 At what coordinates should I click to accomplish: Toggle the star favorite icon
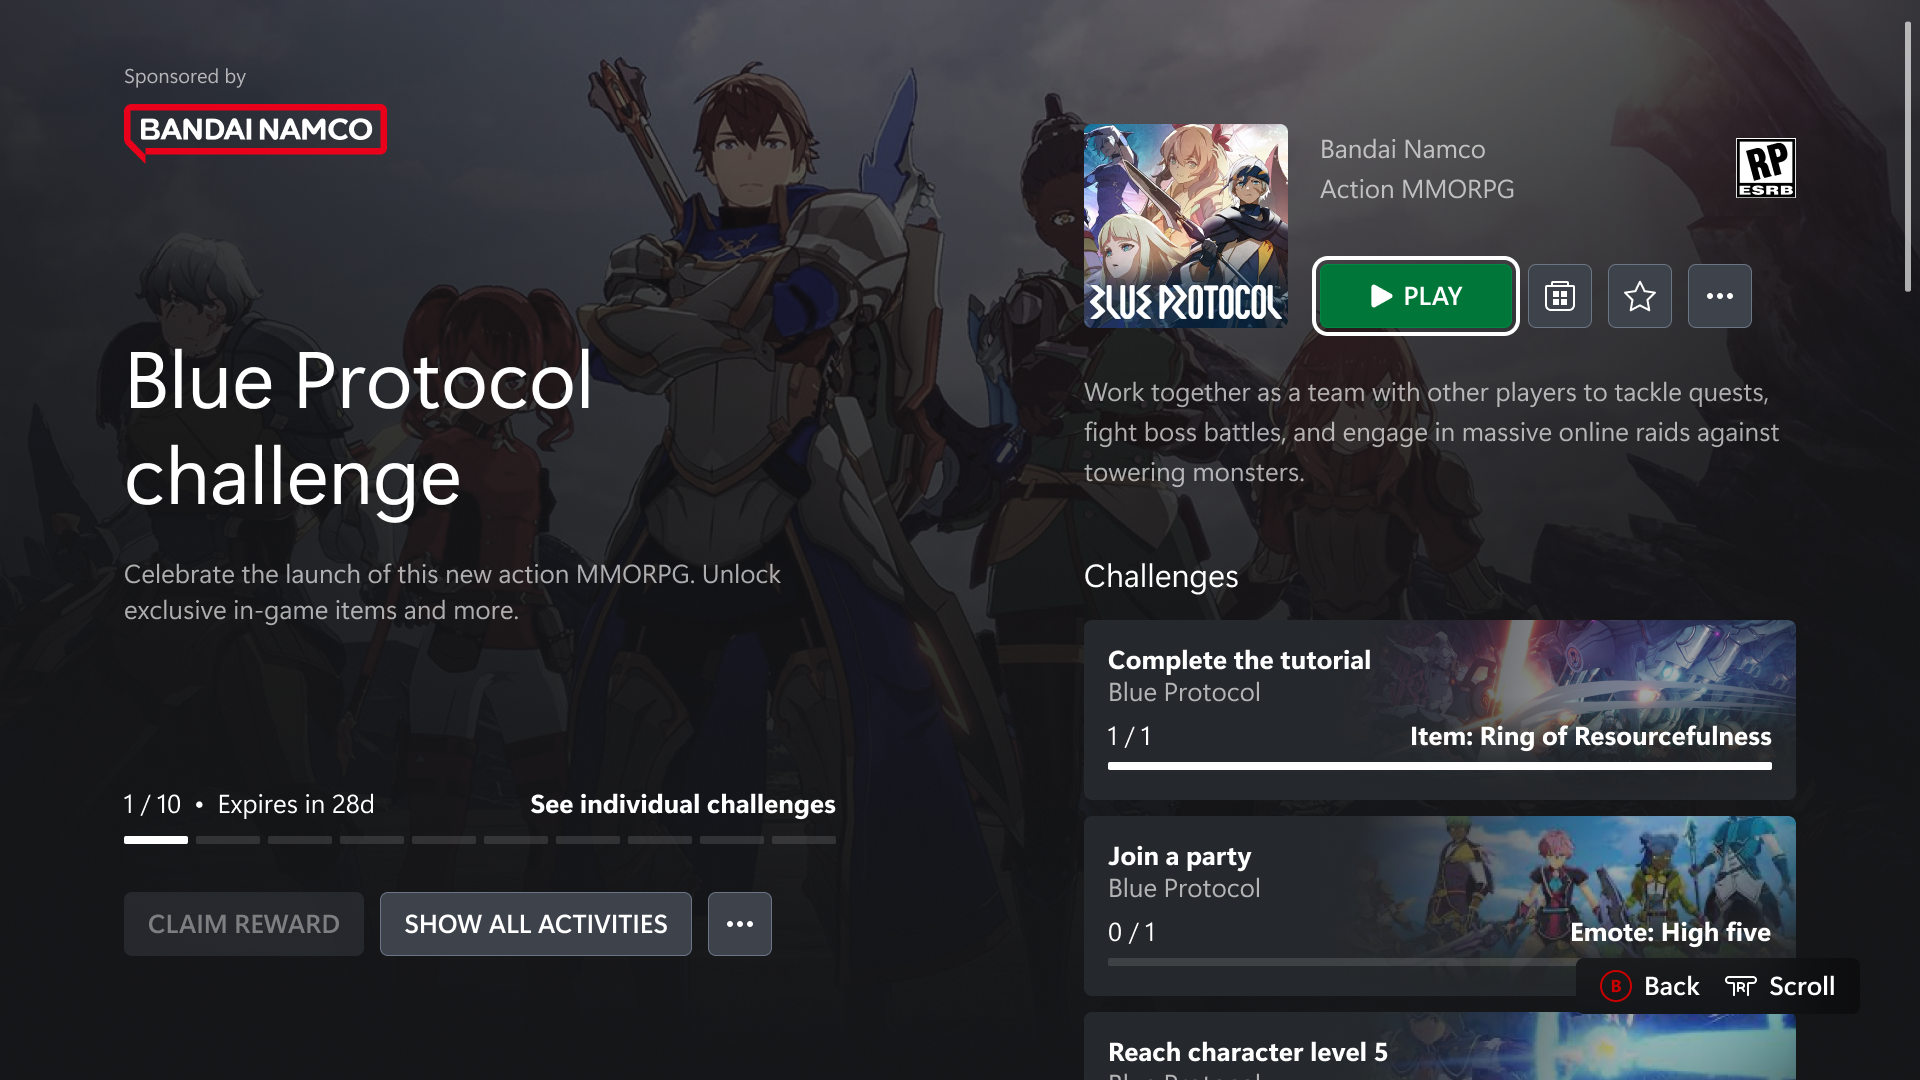(x=1639, y=296)
